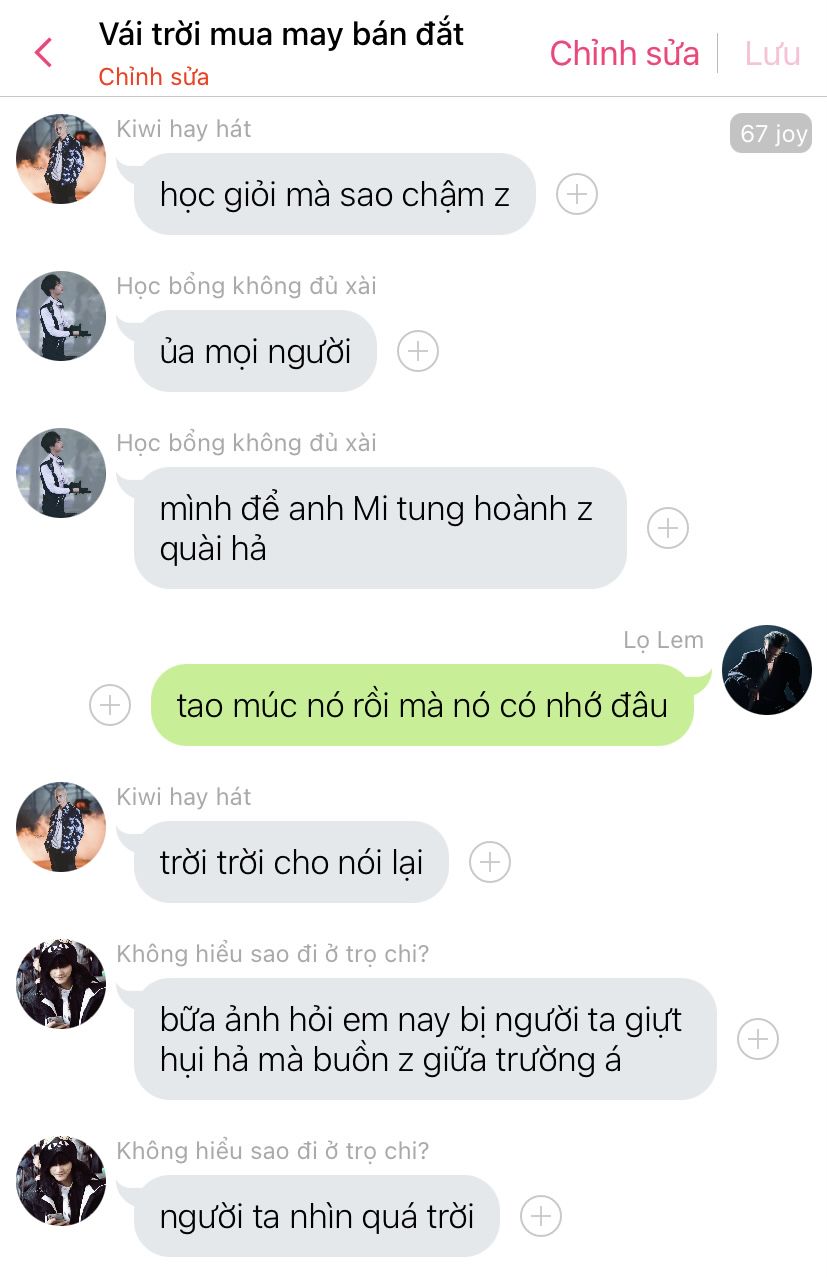The width and height of the screenshot is (827, 1277).
Task: Open Lọ Lem's profile picture
Action: 767,670
